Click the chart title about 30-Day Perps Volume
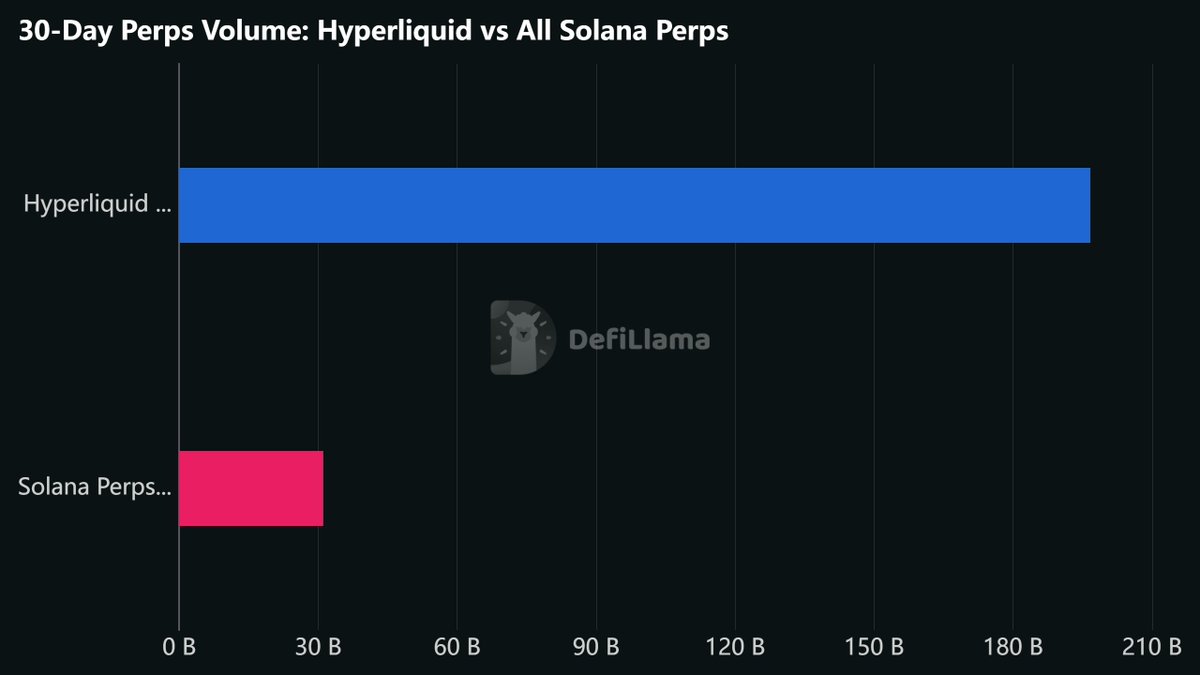 pos(373,31)
